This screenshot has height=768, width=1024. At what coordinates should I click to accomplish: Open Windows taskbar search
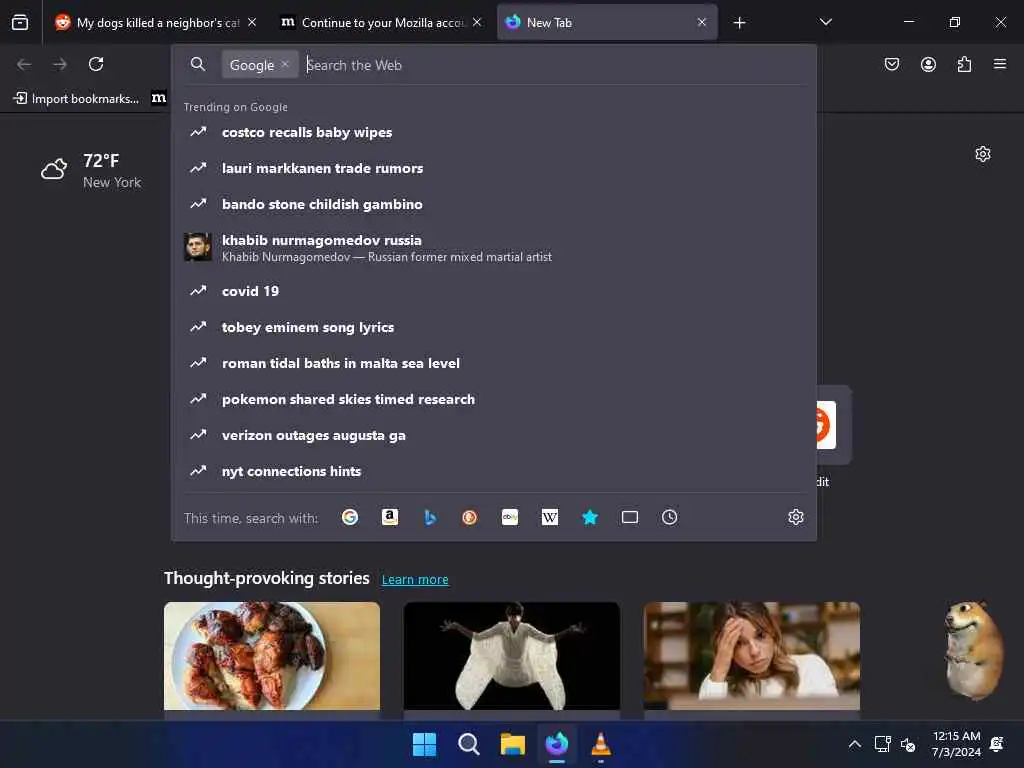(468, 744)
